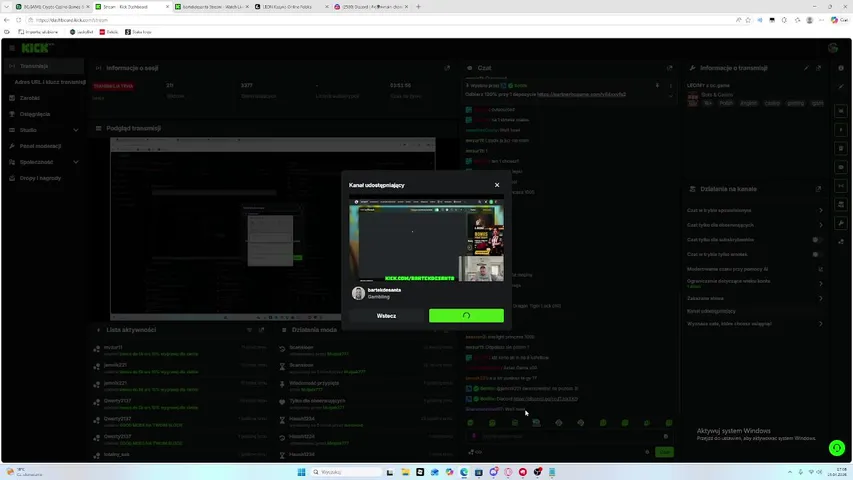Close the Kanał udostępniający dialog
The width and height of the screenshot is (853, 480).
click(x=497, y=185)
